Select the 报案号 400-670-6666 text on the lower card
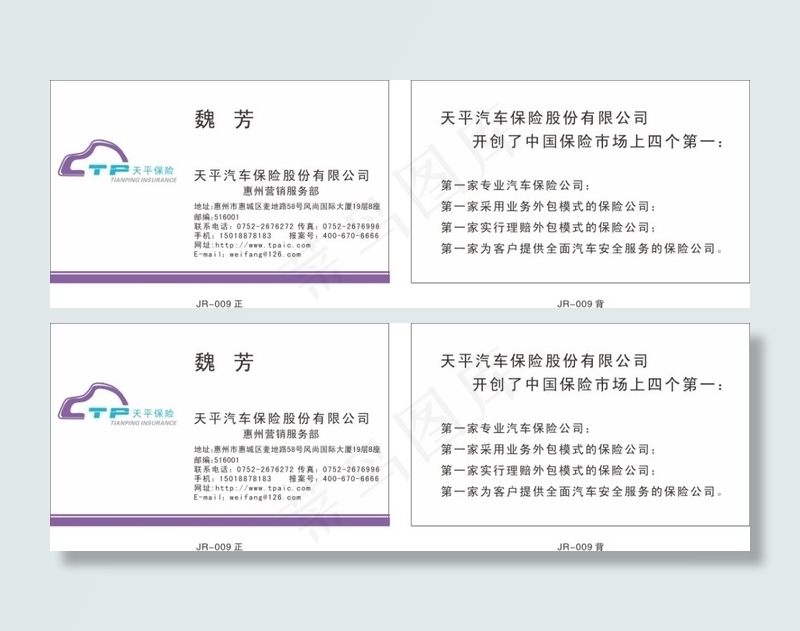This screenshot has height=631, width=800. pos(334,478)
